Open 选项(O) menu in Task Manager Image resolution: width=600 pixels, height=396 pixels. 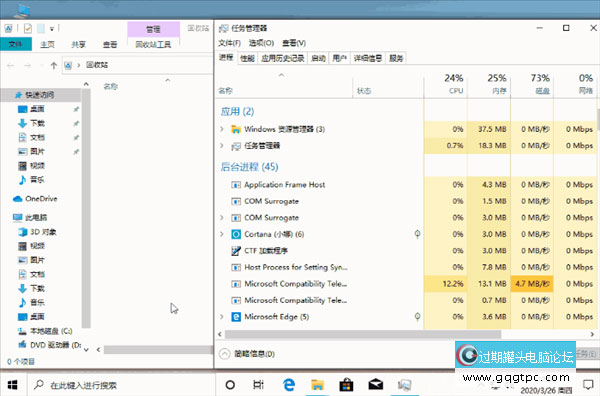pos(261,43)
